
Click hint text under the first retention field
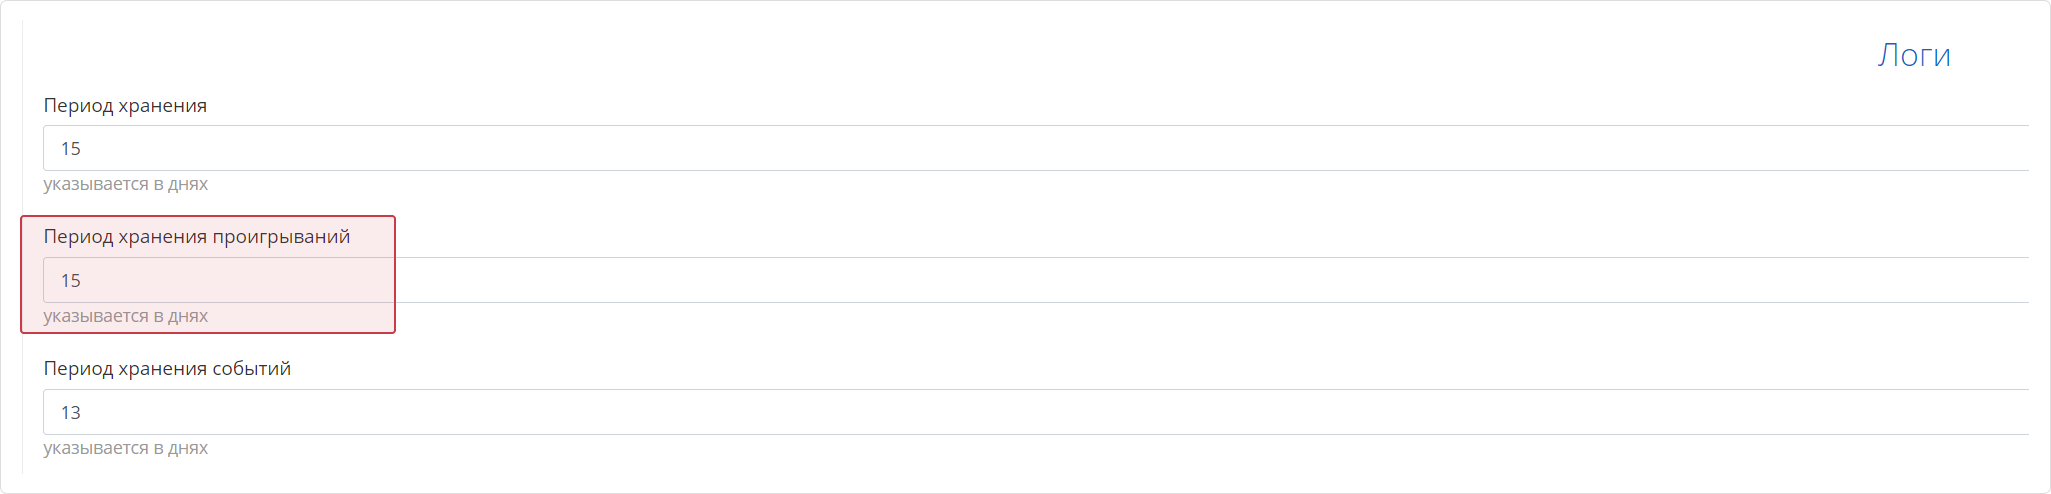(125, 184)
